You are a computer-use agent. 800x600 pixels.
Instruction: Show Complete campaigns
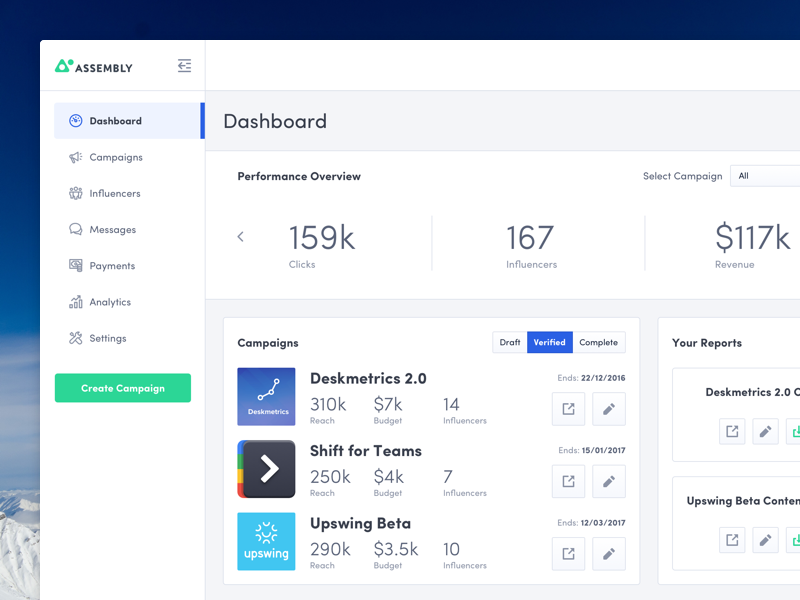pos(598,342)
